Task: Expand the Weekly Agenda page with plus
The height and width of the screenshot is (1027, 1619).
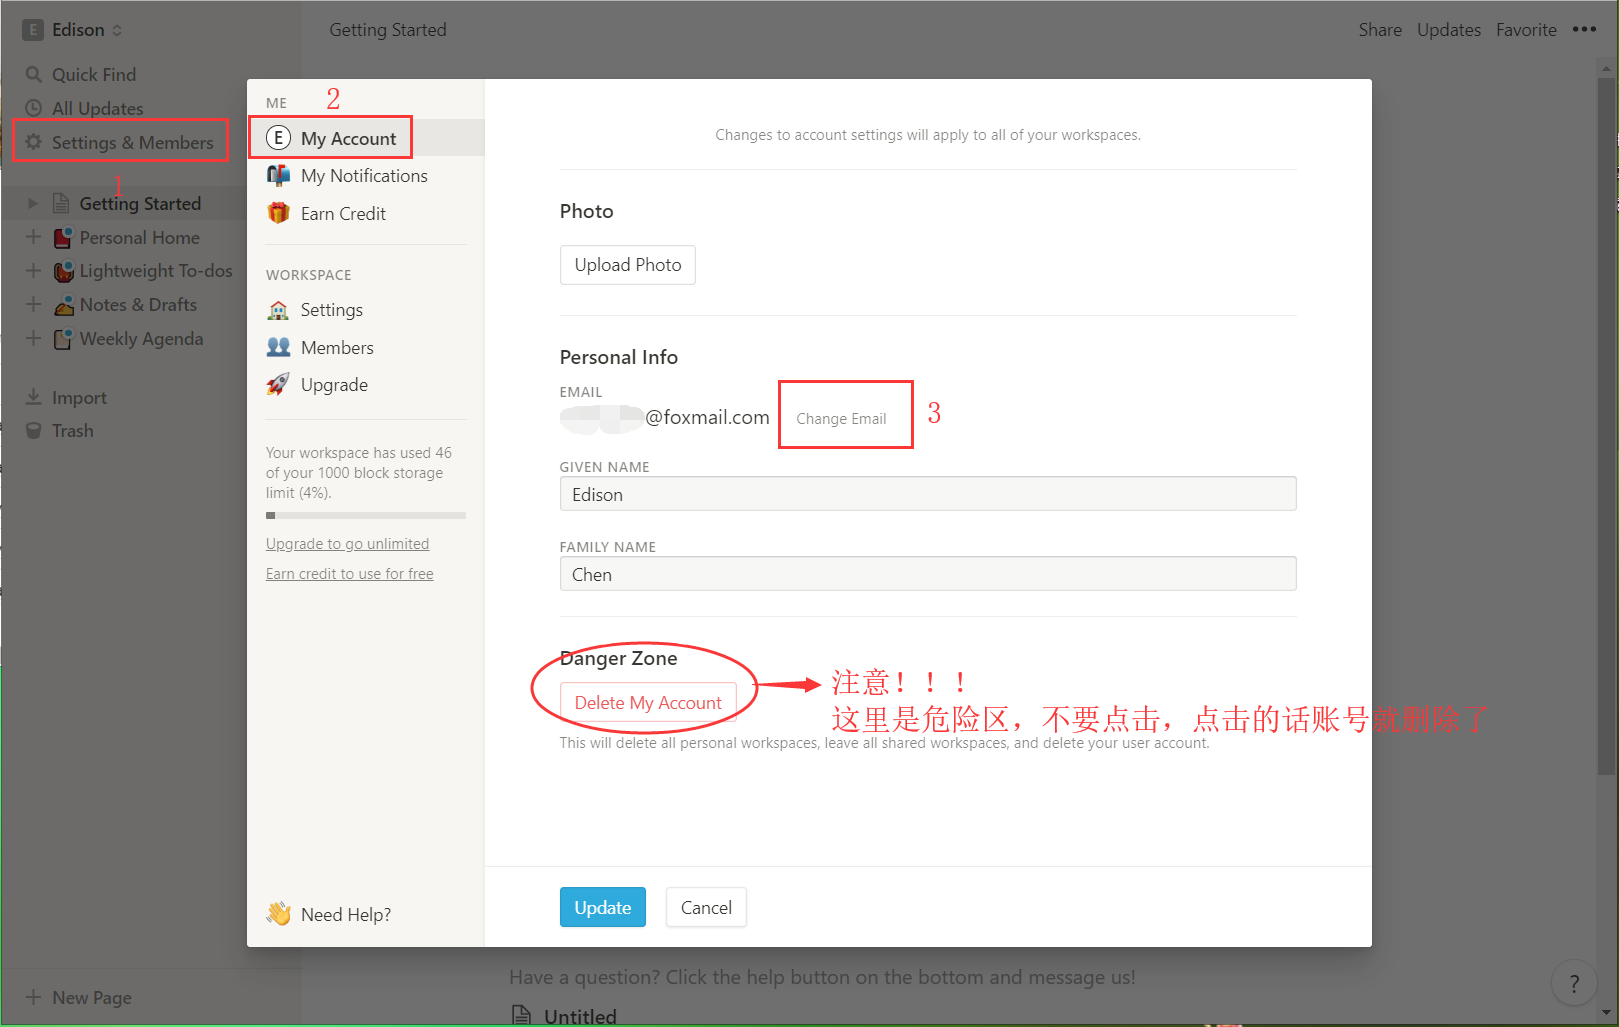Action: [x=33, y=338]
